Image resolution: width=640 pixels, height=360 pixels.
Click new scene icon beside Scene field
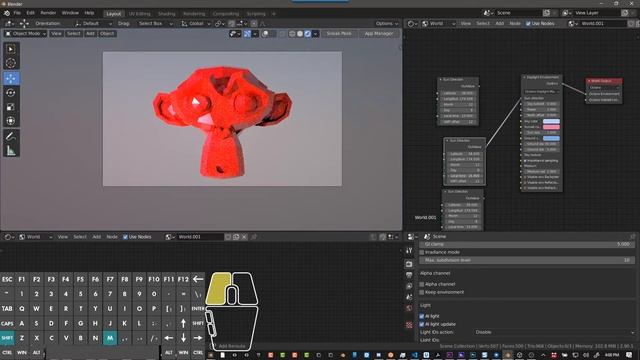tap(547, 13)
